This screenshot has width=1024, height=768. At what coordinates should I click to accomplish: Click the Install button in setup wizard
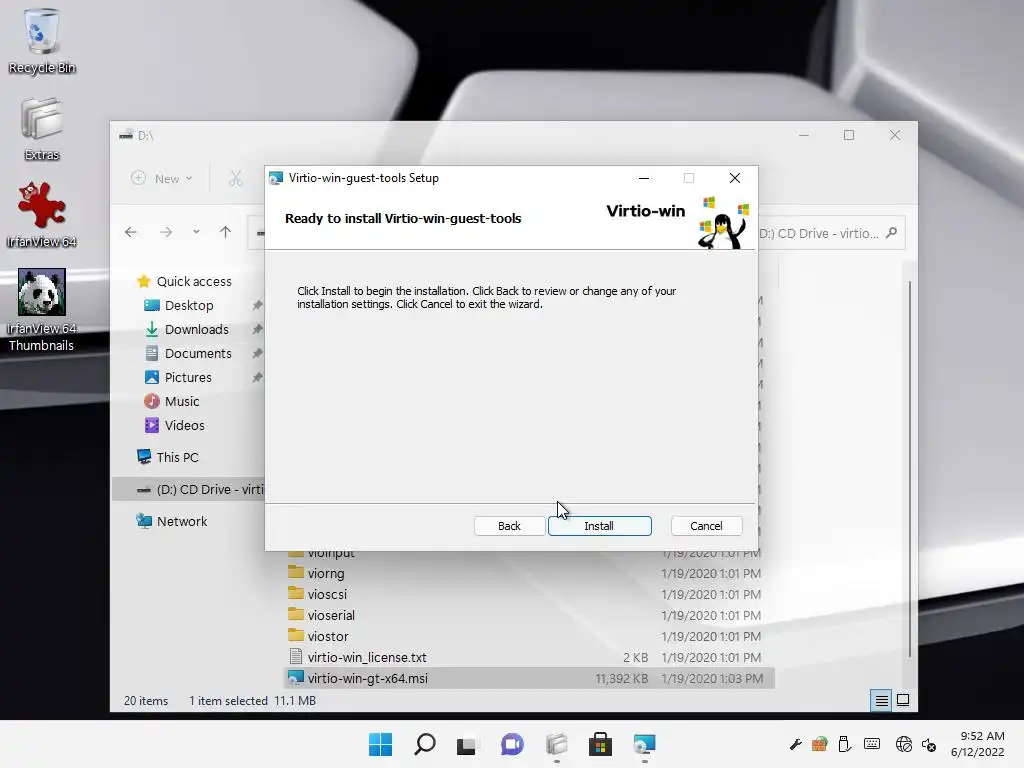click(600, 526)
